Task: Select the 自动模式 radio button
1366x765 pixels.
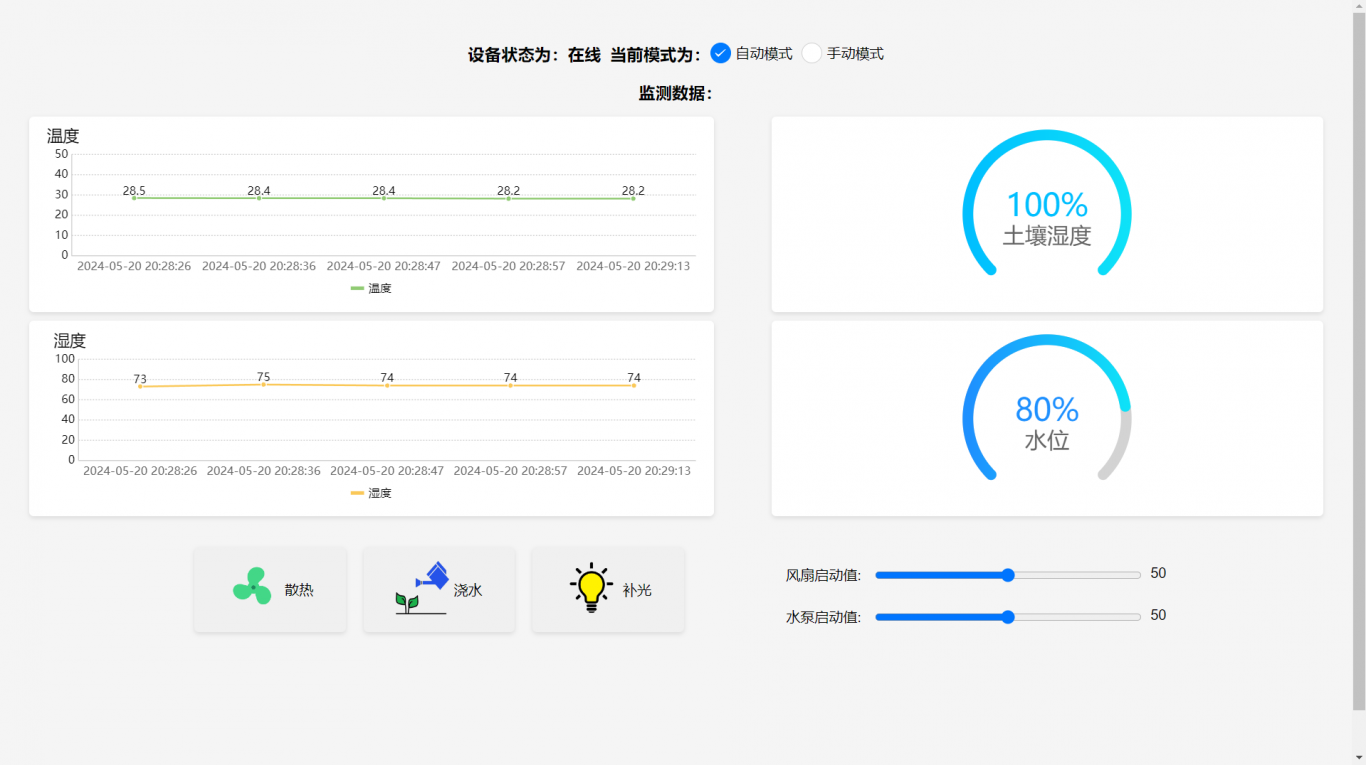Action: pos(721,53)
